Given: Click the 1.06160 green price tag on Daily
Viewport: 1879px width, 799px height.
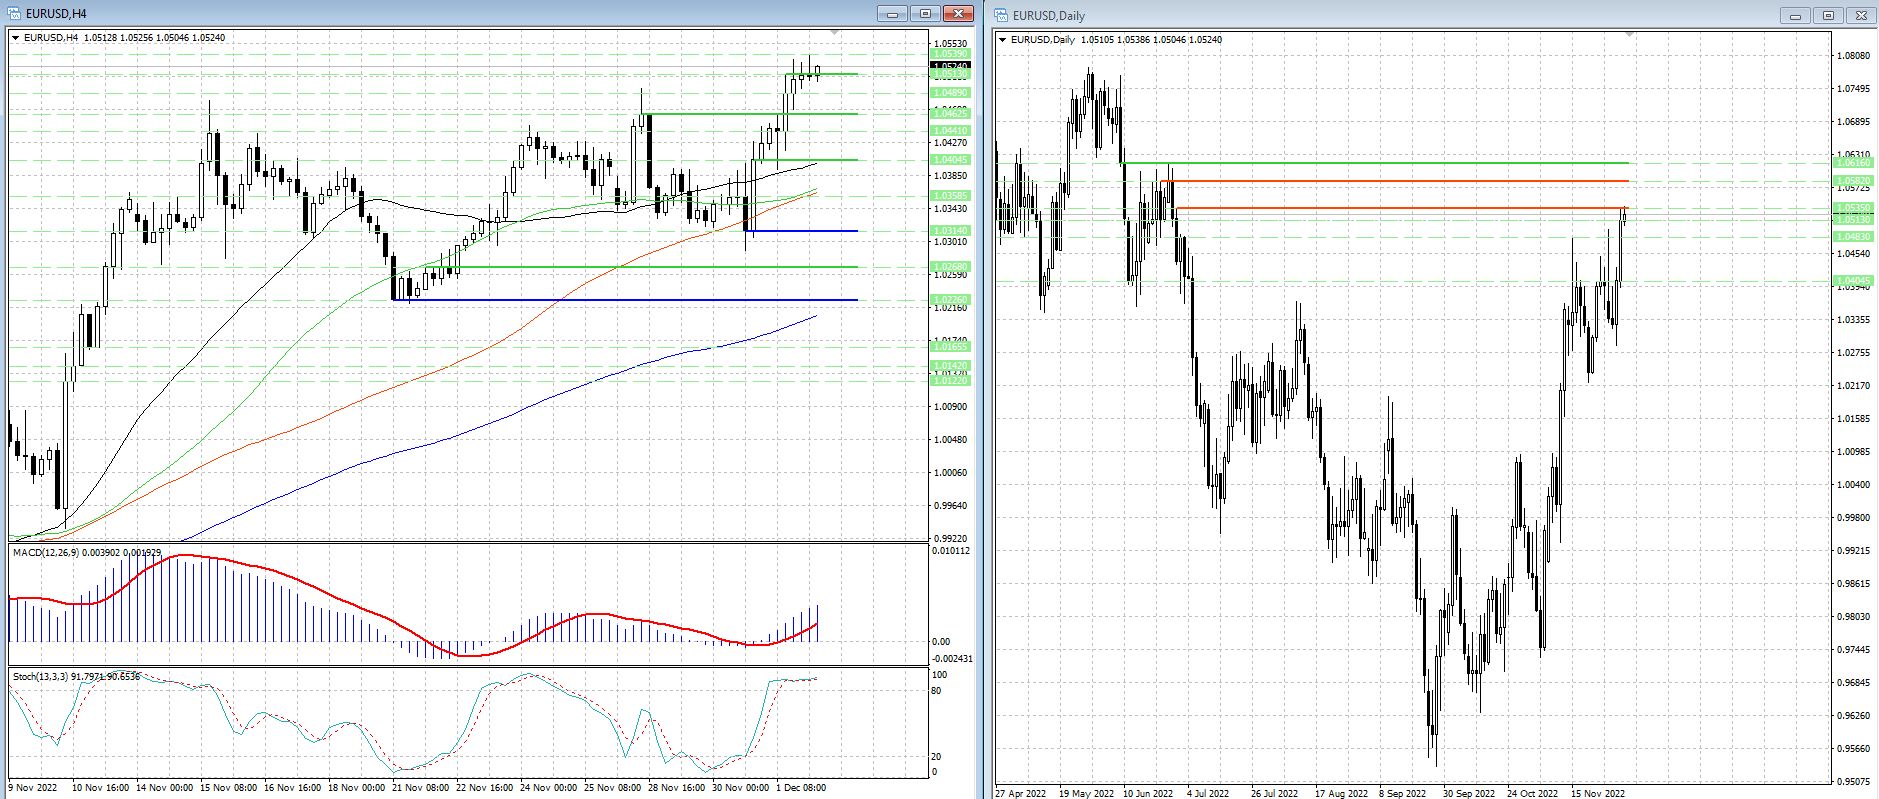Looking at the screenshot, I should coord(1853,162).
